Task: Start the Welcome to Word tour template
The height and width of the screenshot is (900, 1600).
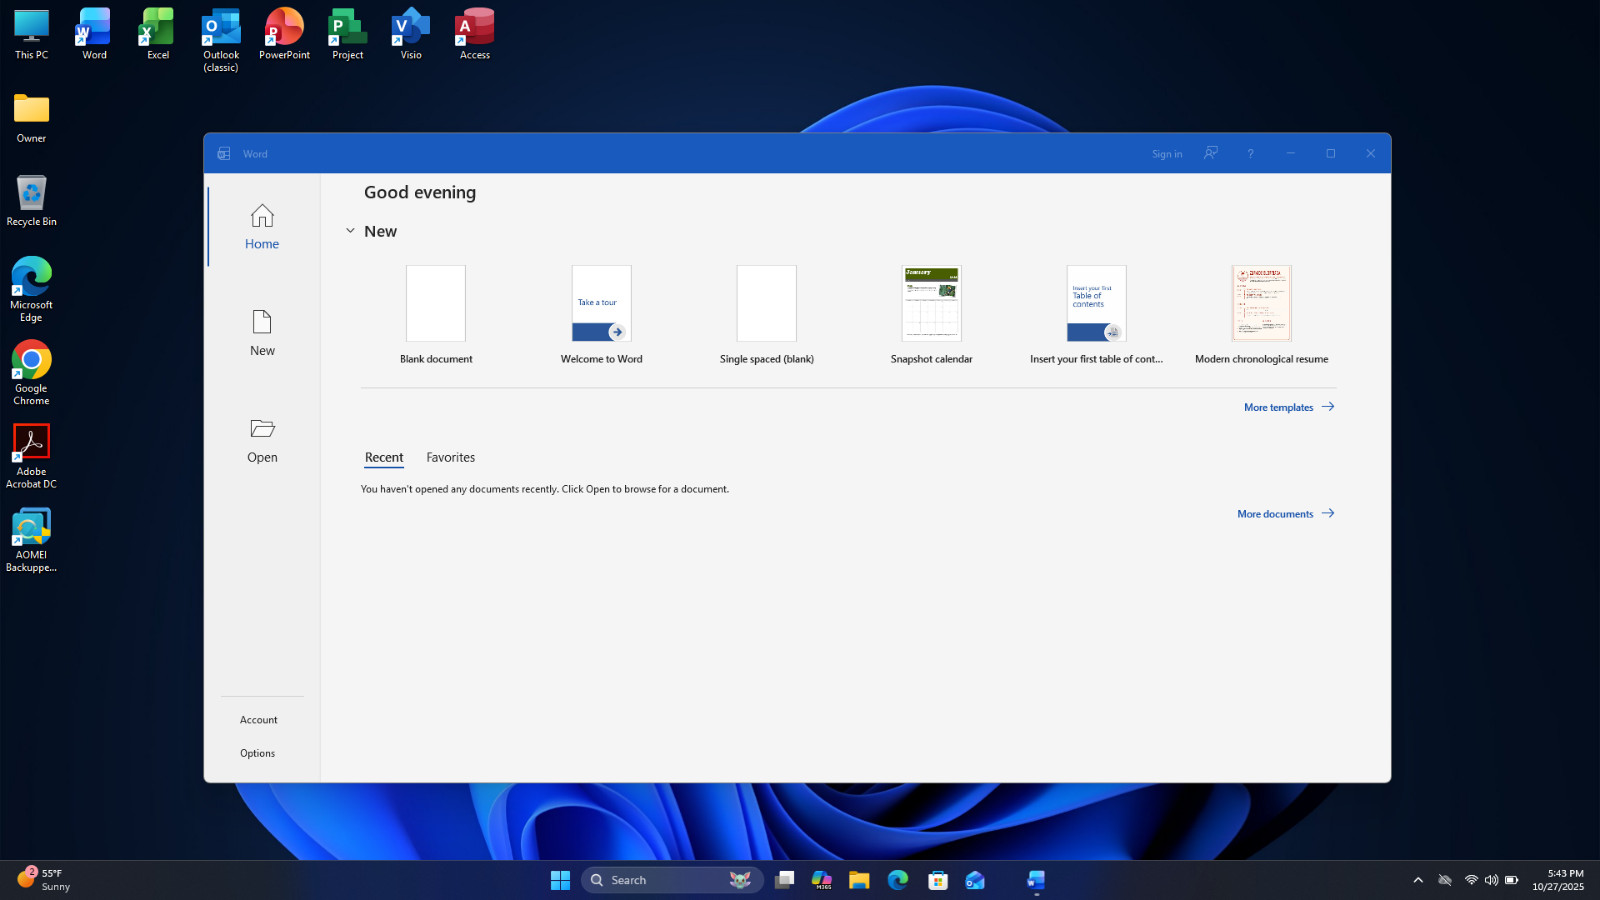Action: [601, 314]
